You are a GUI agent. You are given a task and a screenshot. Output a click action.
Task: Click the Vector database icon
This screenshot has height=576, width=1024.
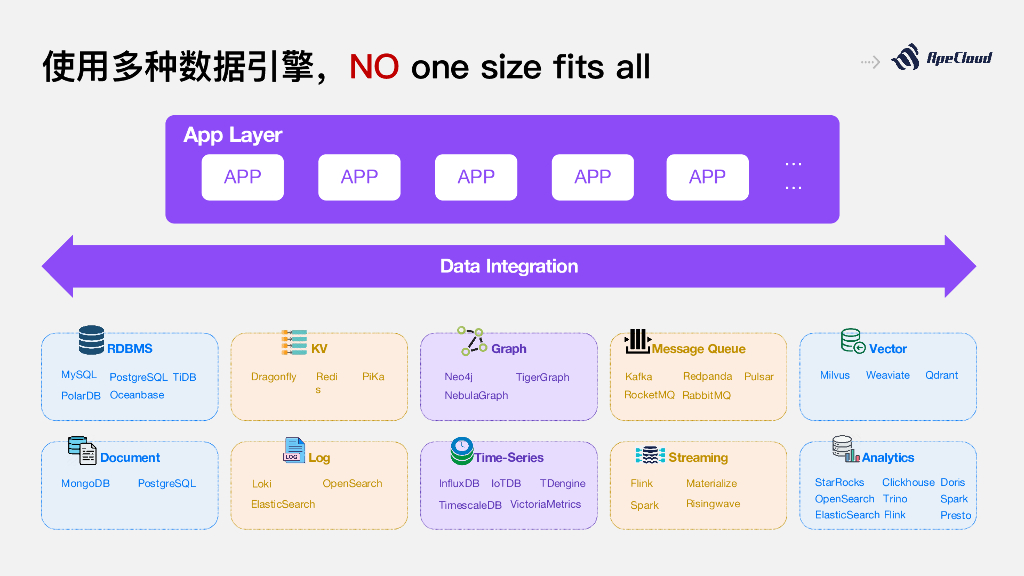pyautogui.click(x=853, y=341)
